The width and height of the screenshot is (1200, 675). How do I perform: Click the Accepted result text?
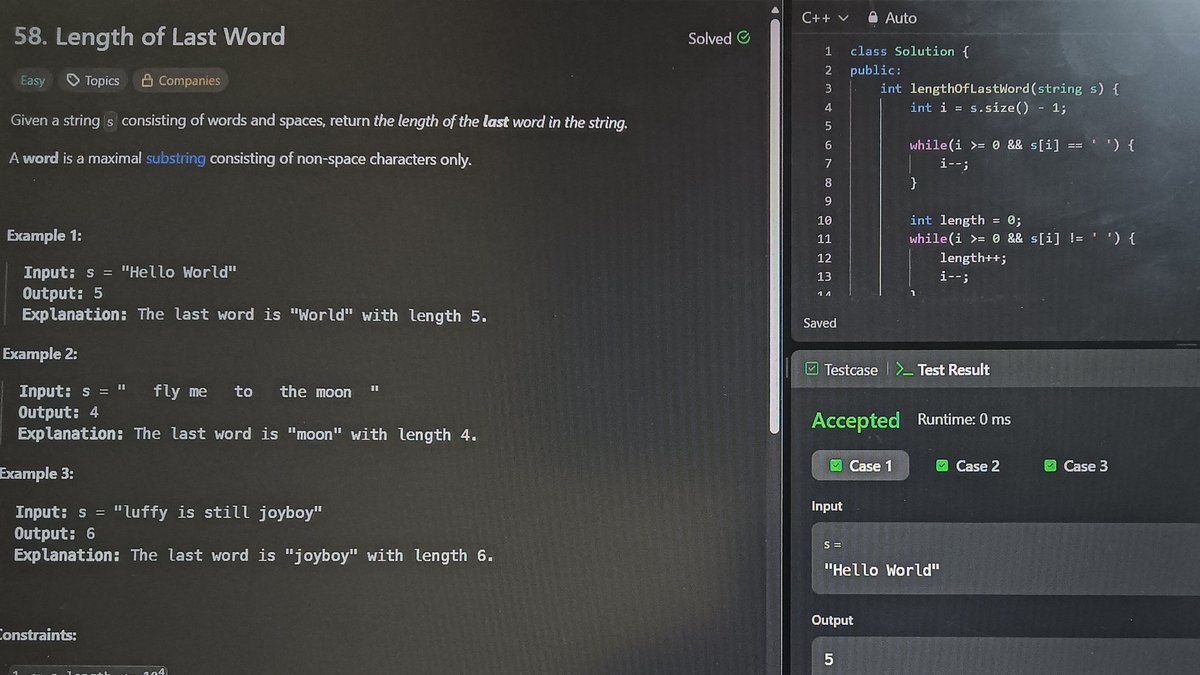(855, 420)
